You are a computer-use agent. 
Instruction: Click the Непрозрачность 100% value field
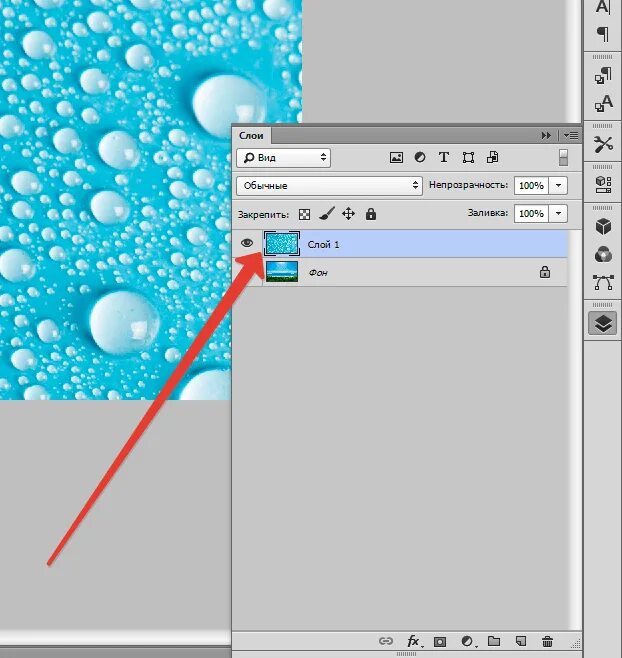coord(531,185)
